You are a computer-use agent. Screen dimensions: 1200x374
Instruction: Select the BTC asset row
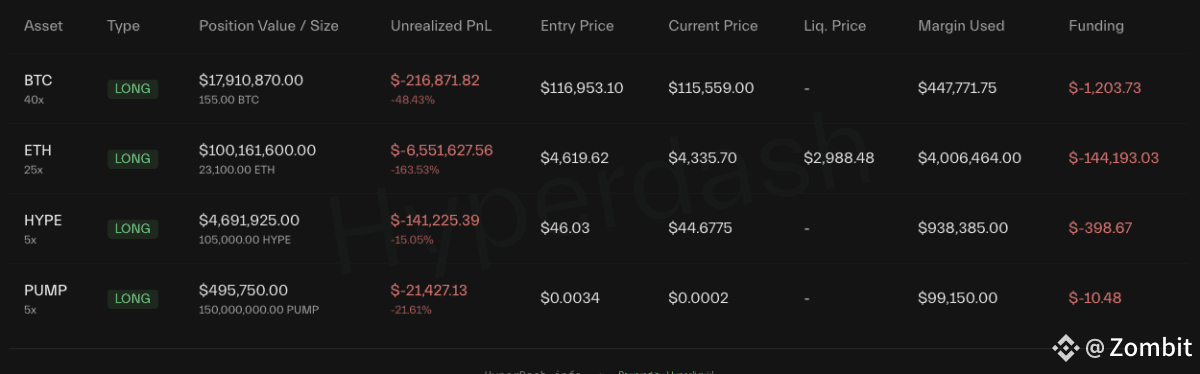[x=600, y=88]
